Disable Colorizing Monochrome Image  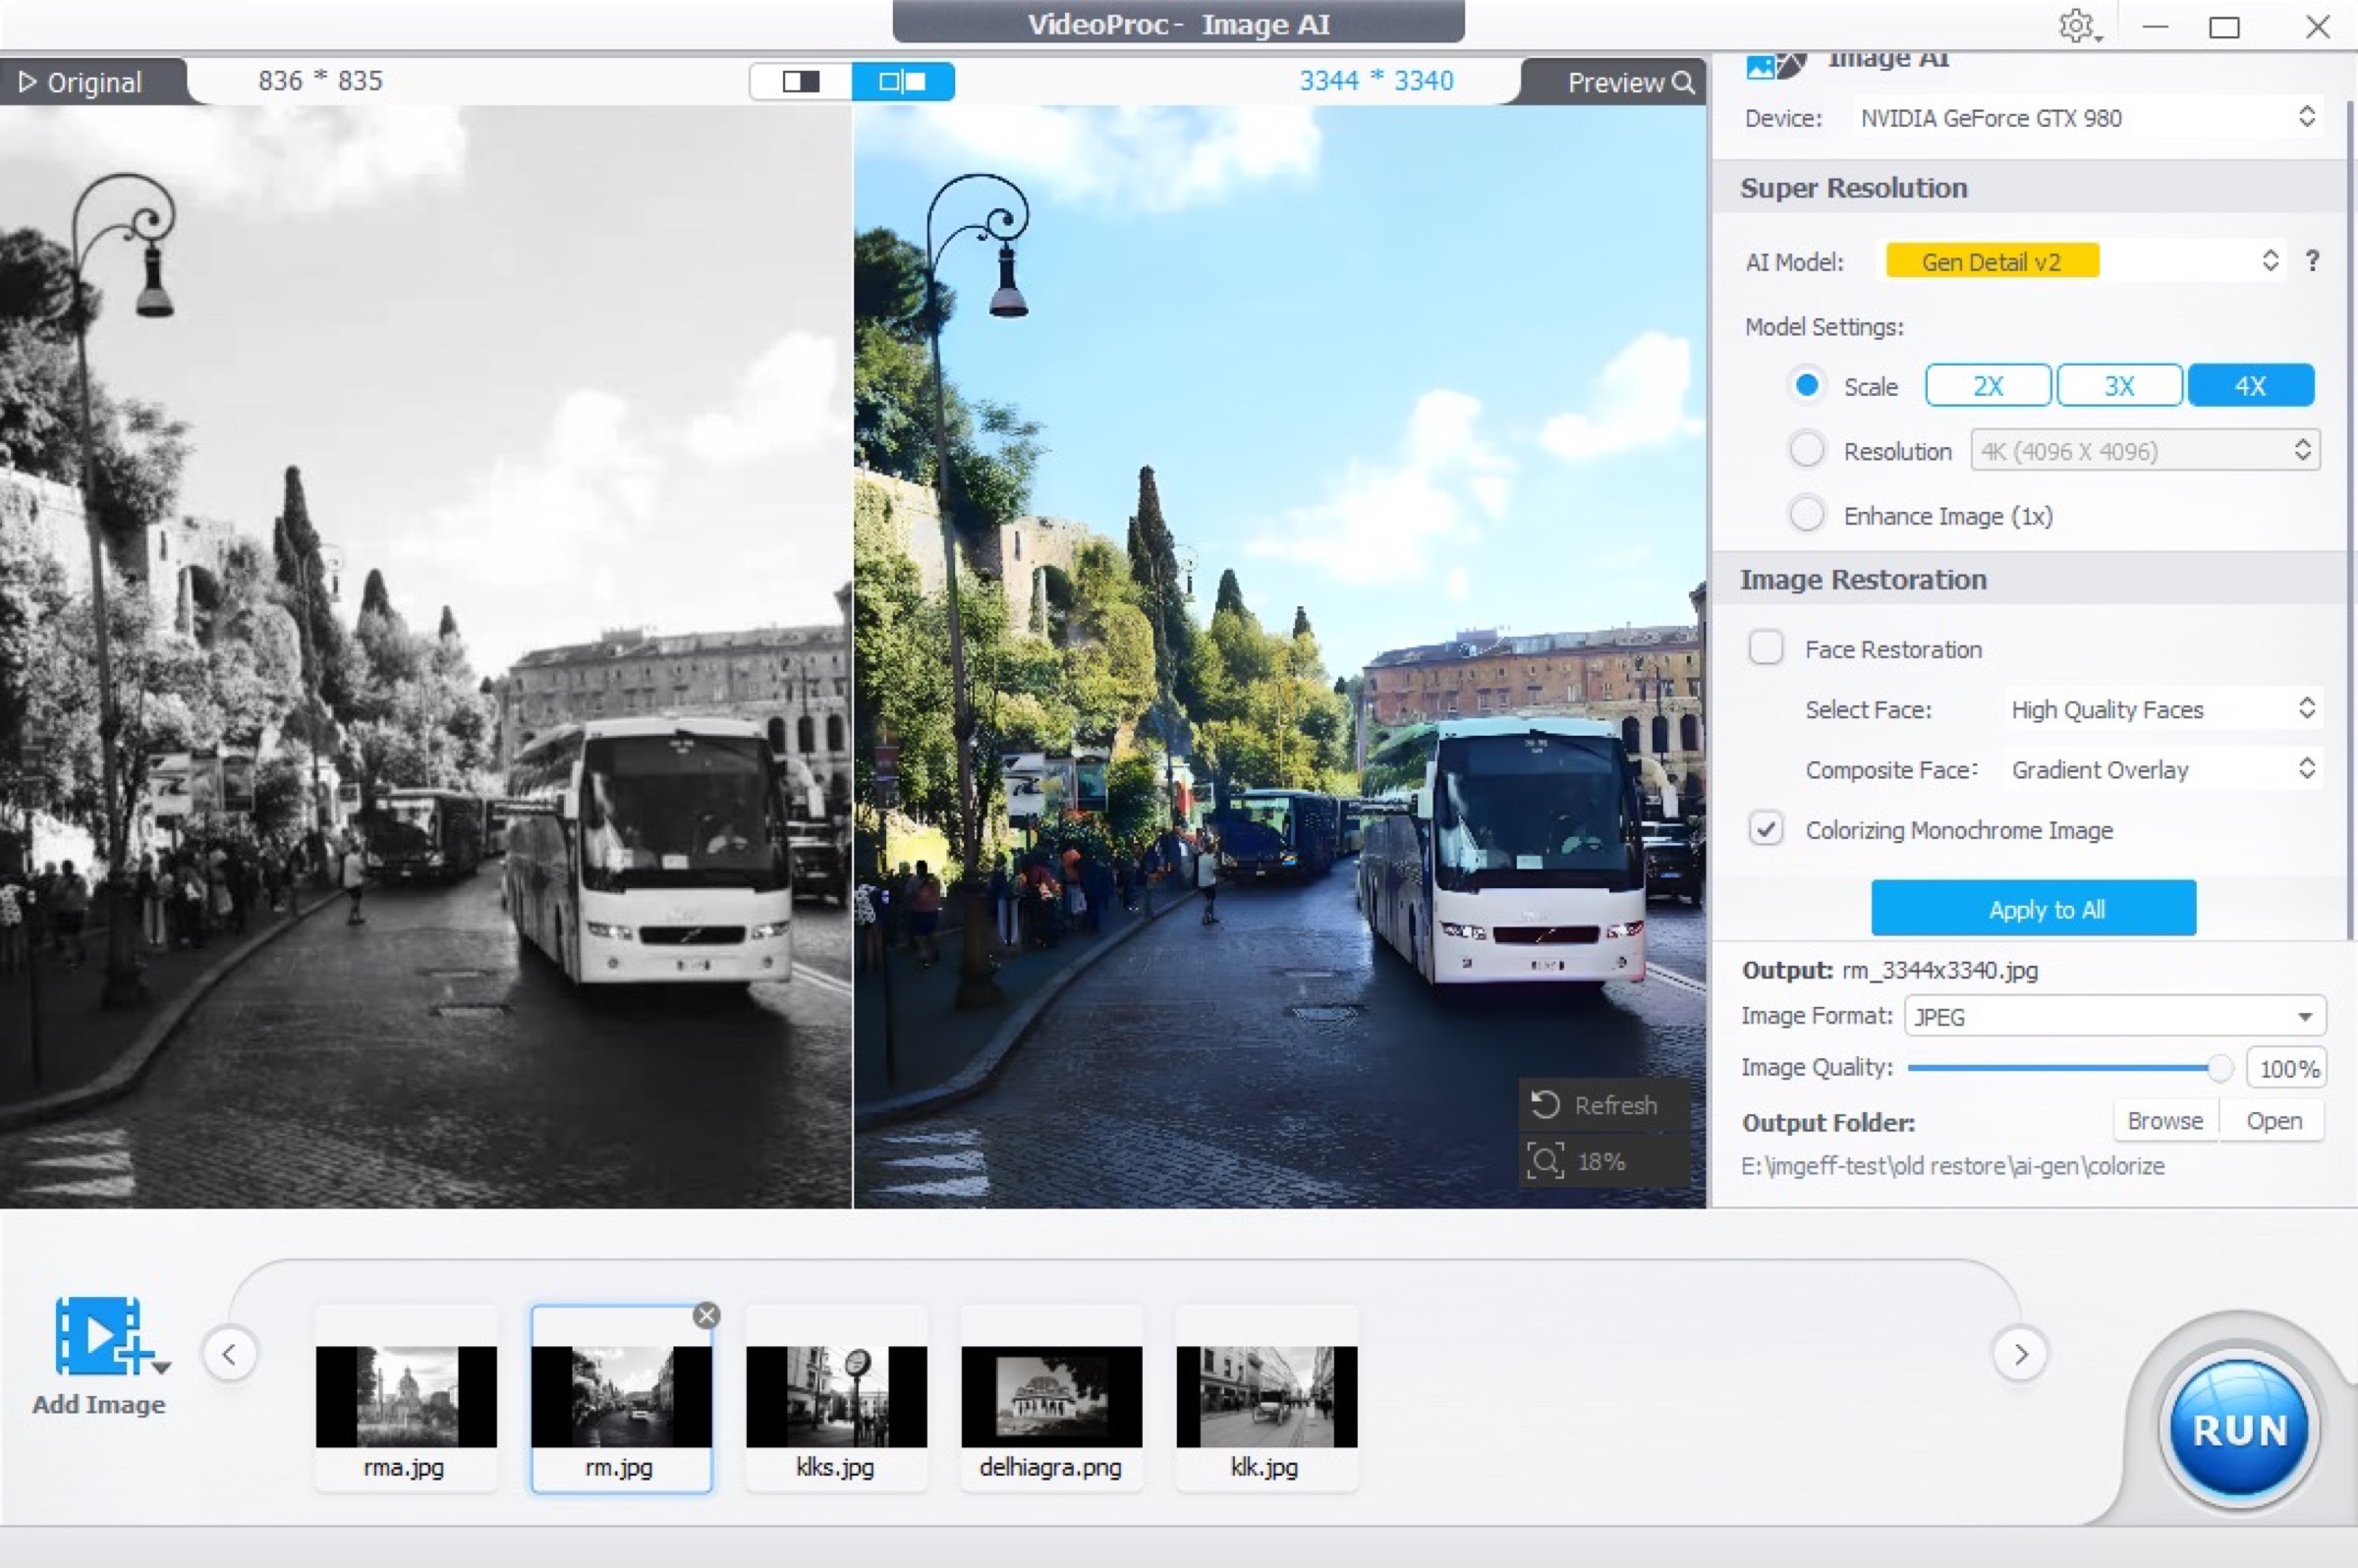tap(1769, 829)
